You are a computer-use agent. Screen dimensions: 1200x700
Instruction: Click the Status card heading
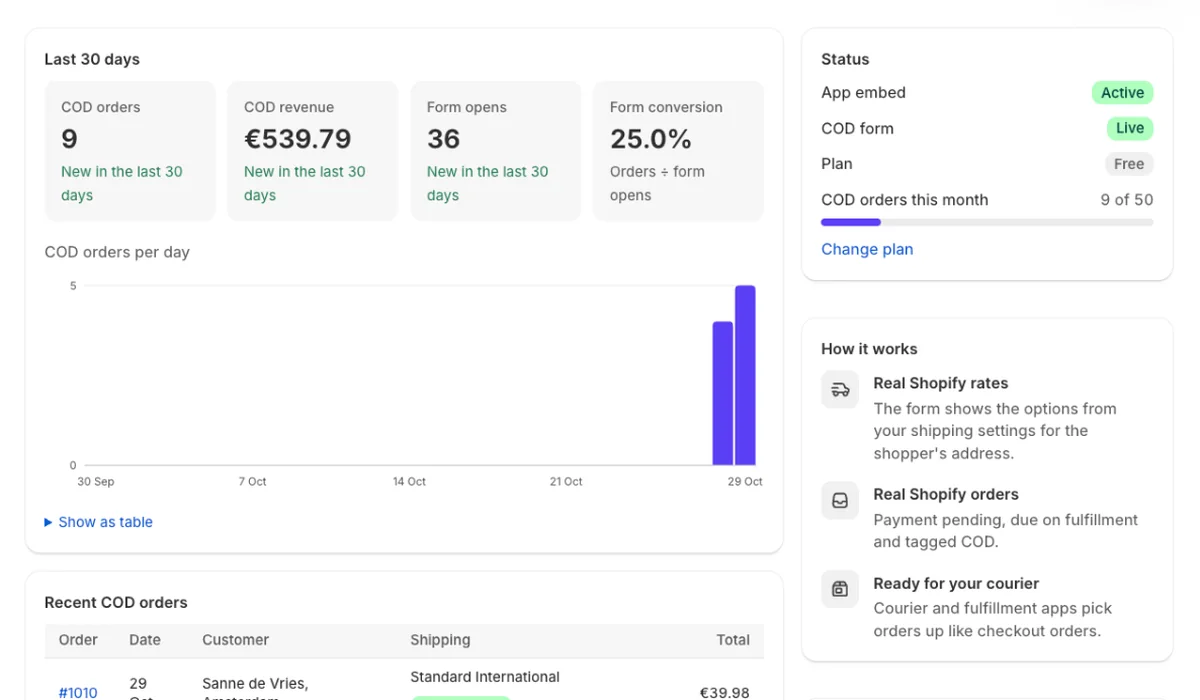point(845,59)
